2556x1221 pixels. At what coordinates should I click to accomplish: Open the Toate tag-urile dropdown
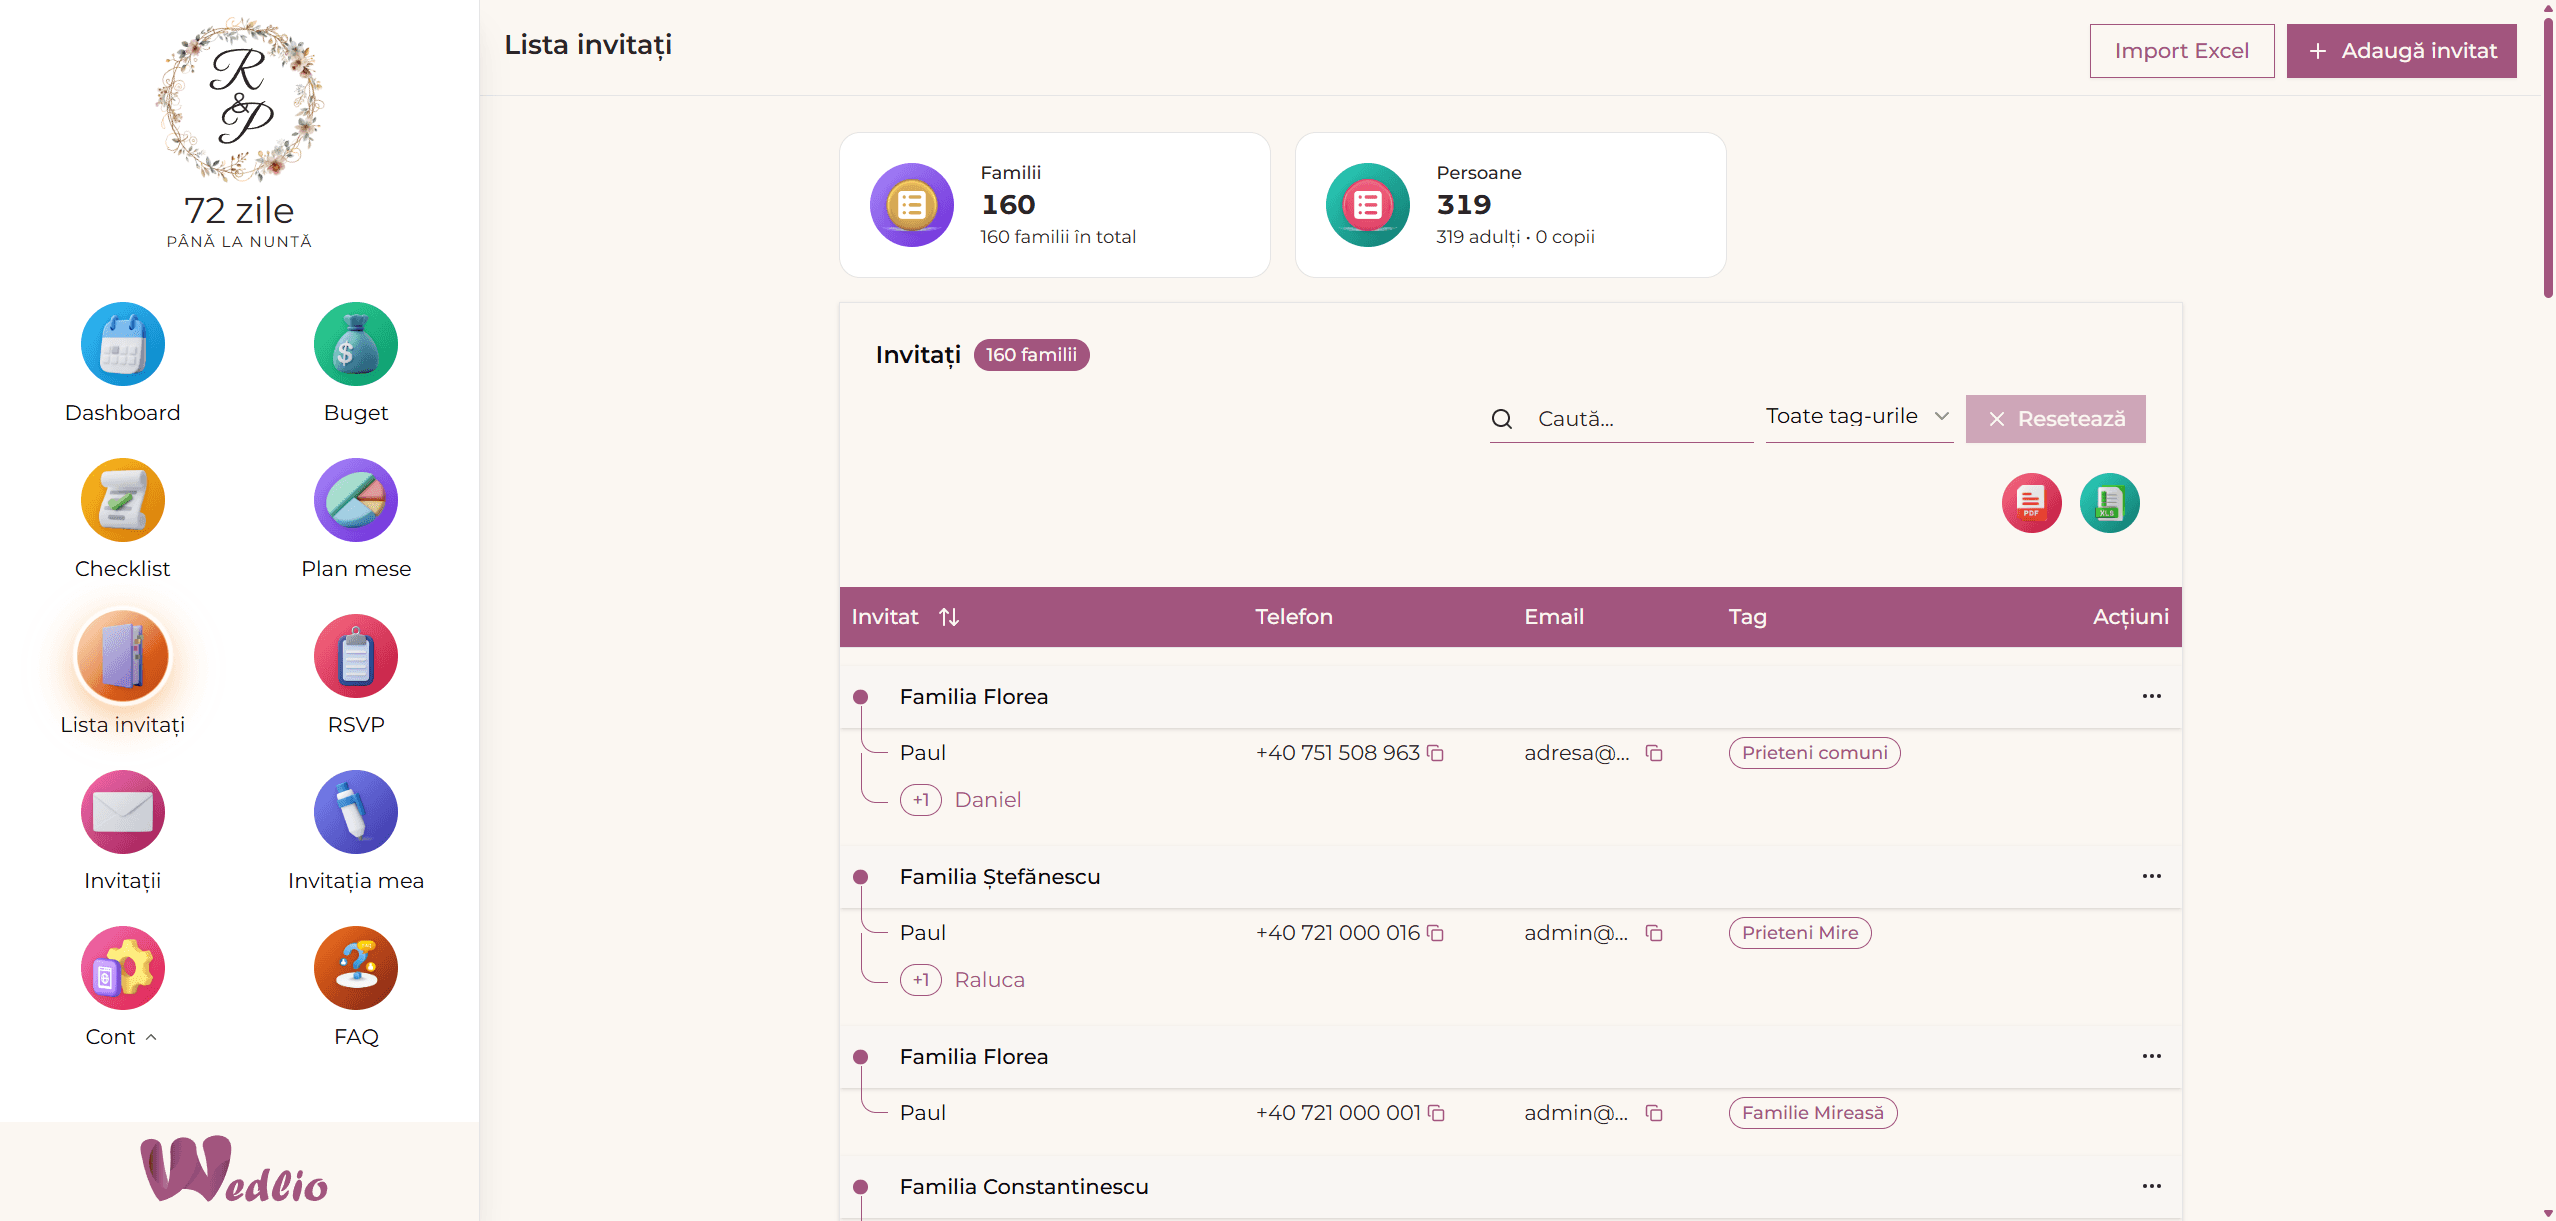pos(1859,417)
